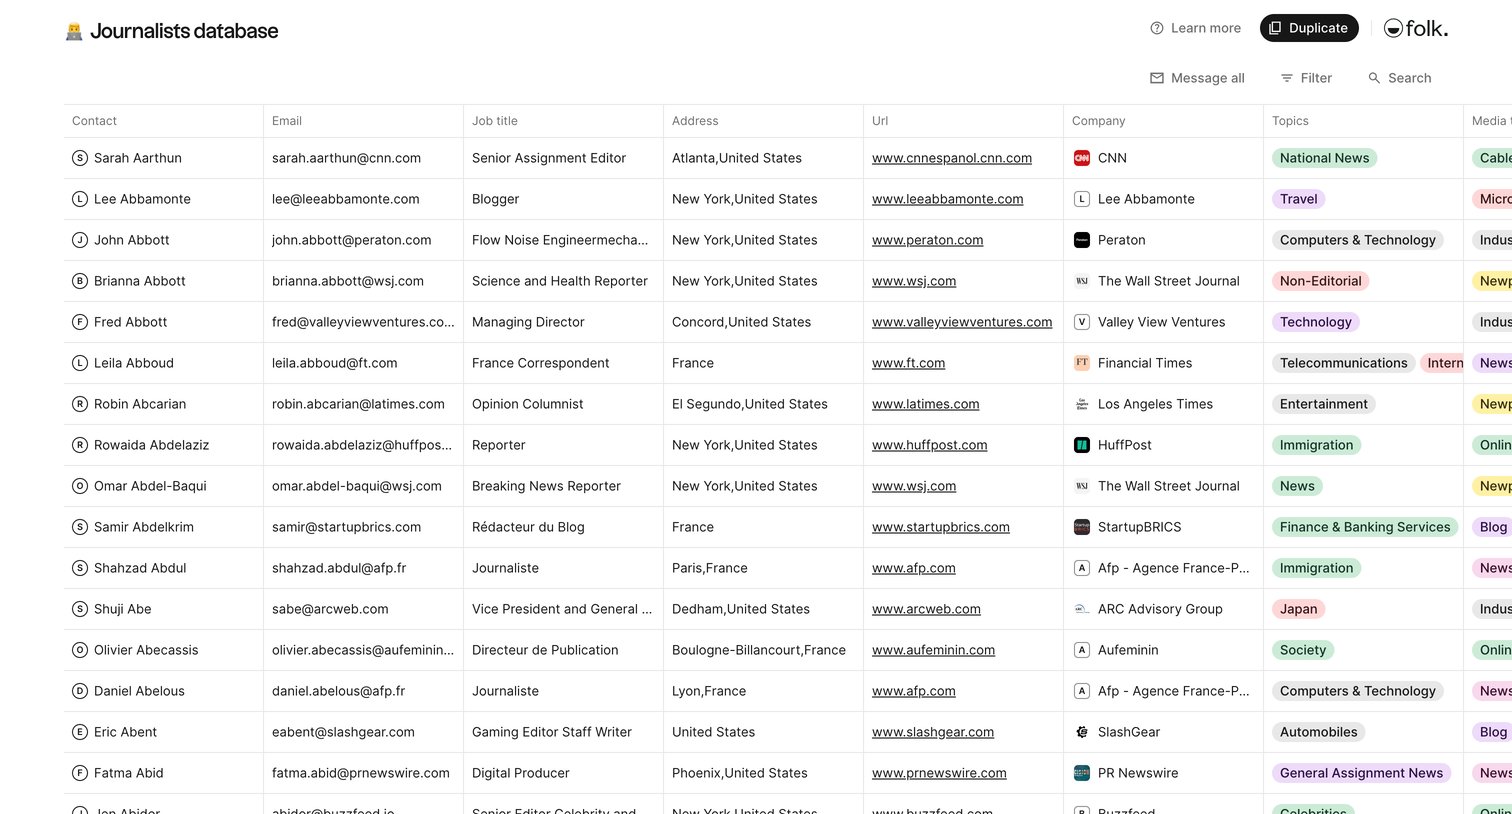Click the red Non-Editorial topic tag
Screen dimensions: 1512x814
1320,281
